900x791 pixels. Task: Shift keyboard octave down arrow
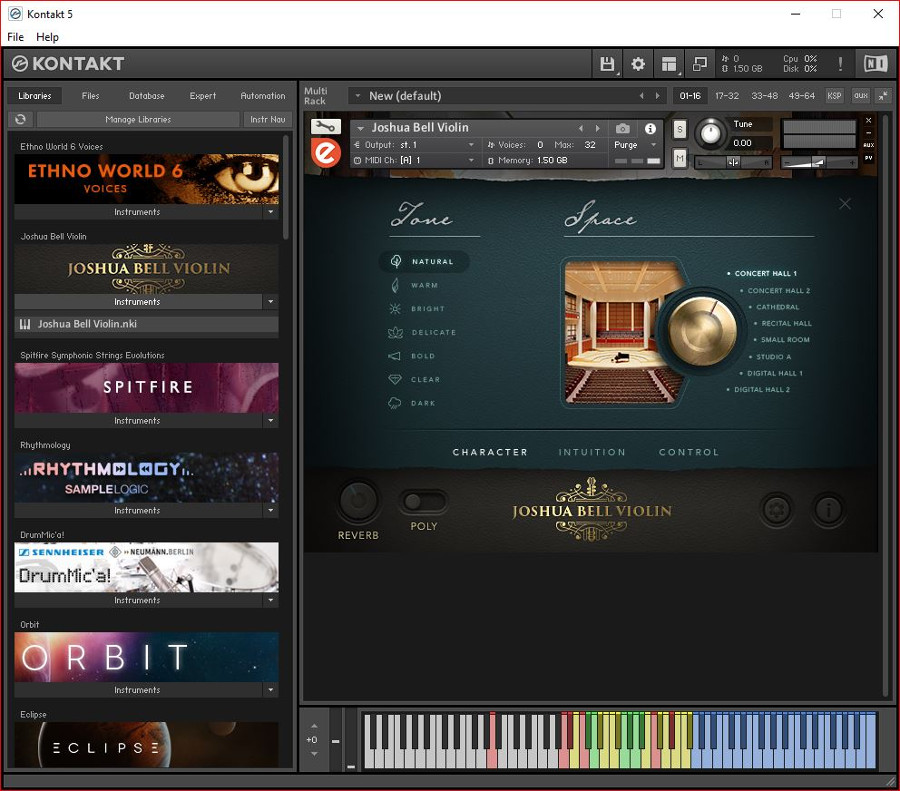tap(314, 754)
